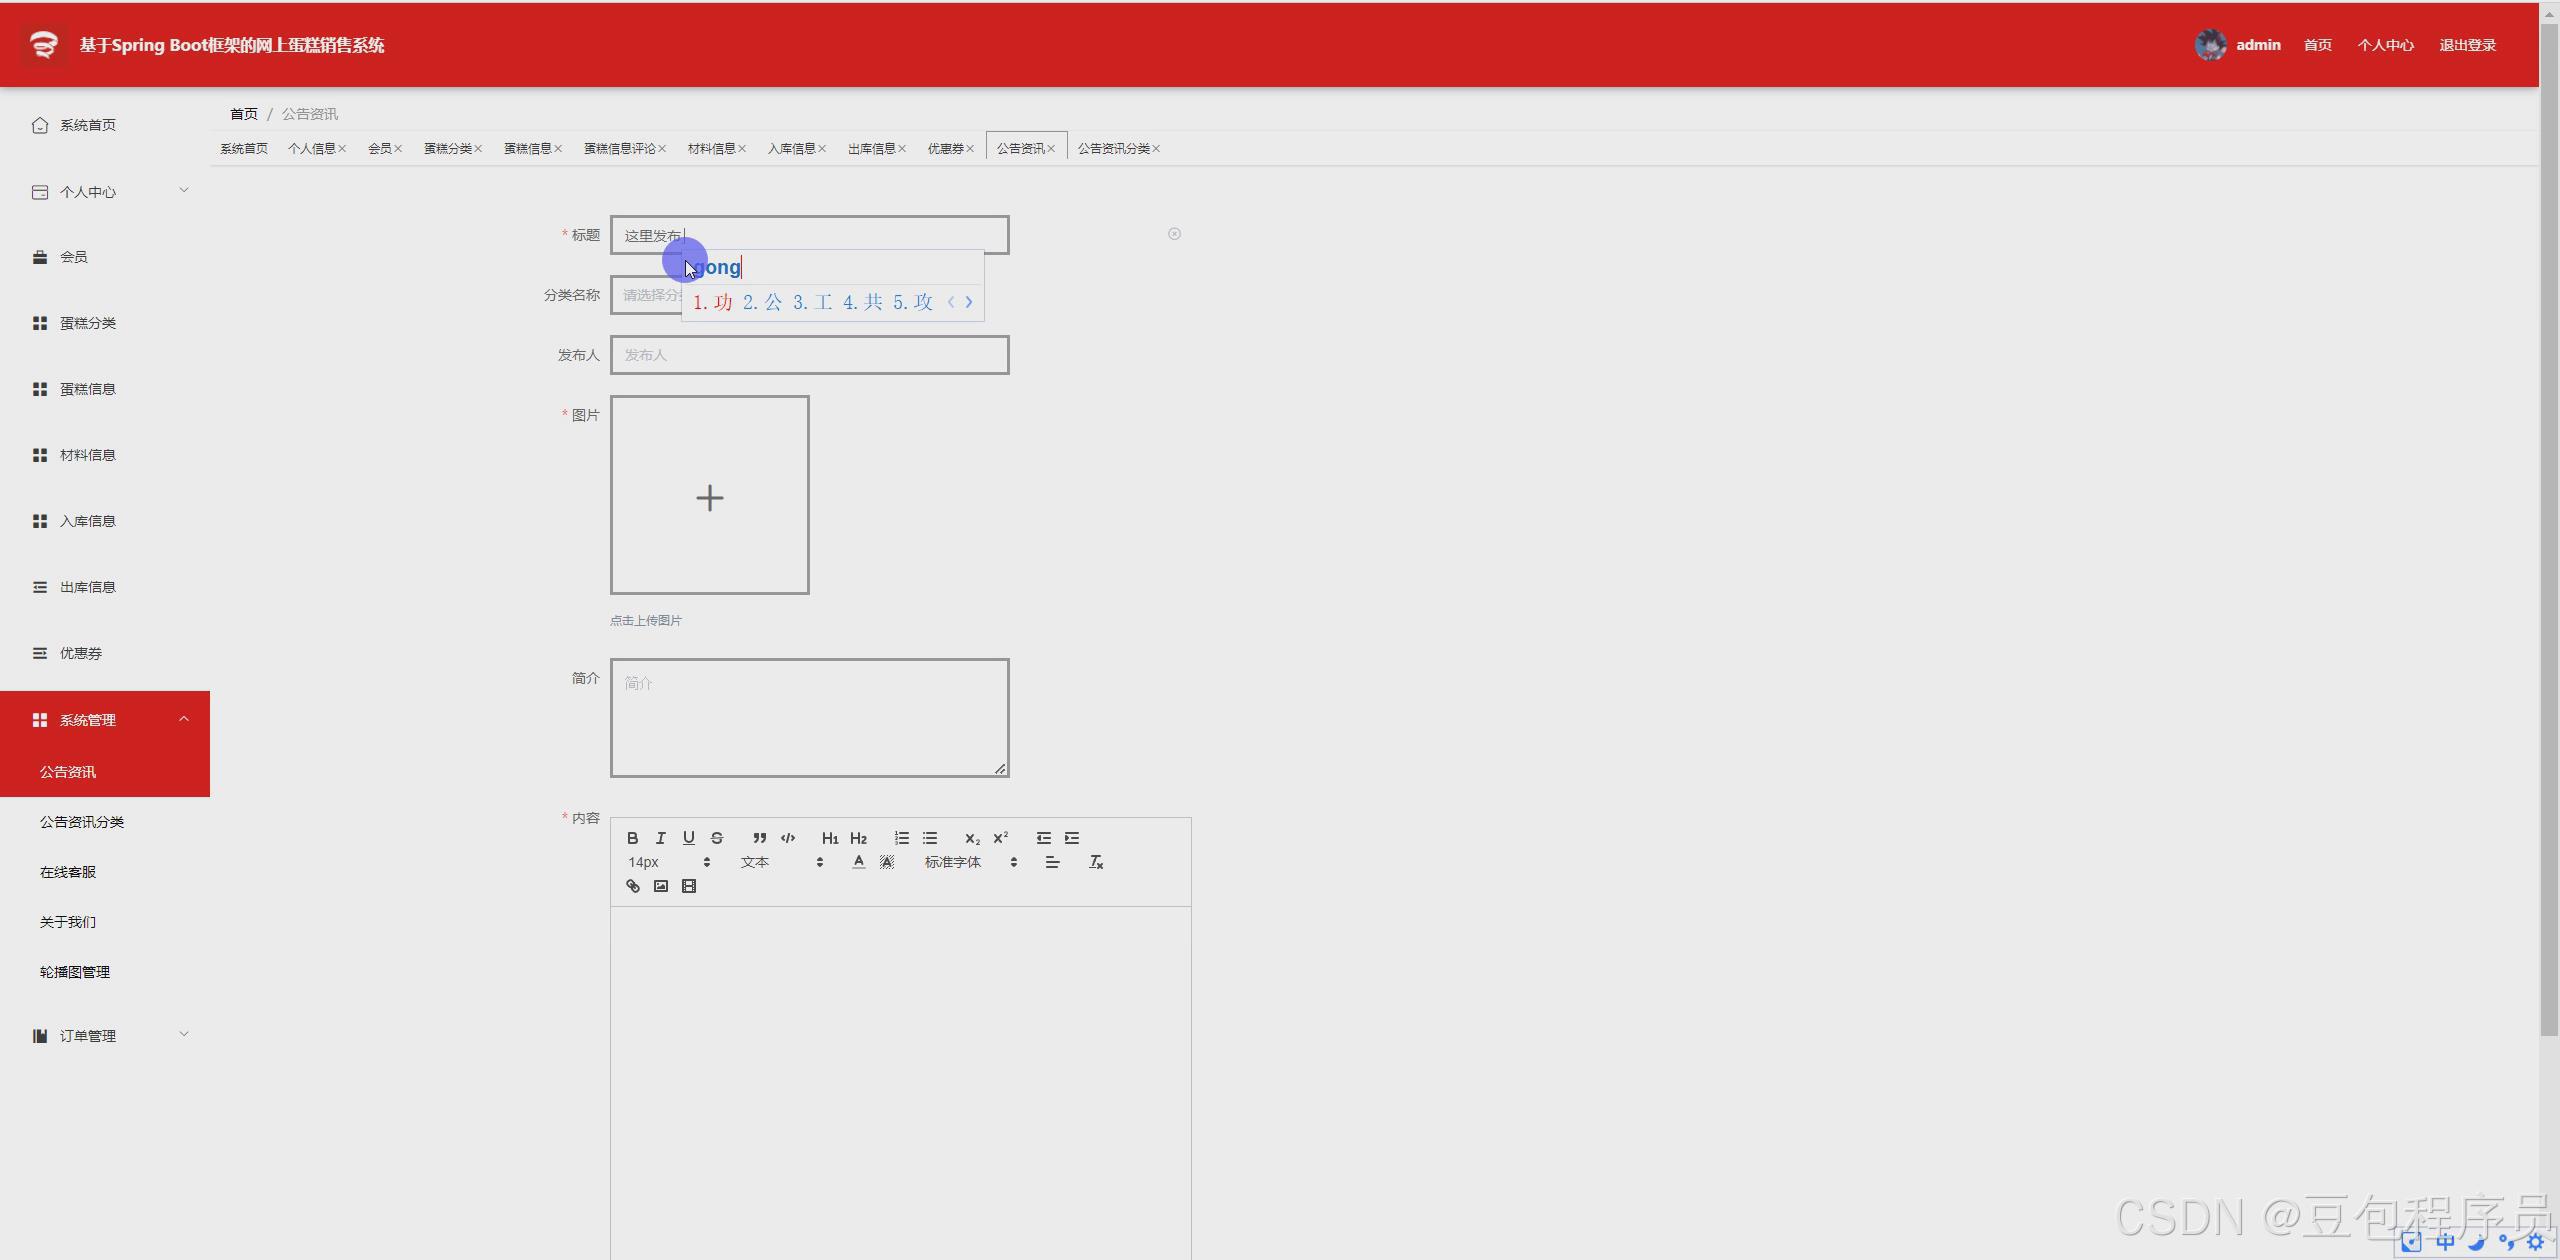Clear text formatting with Tx icon
This screenshot has width=2560, height=1260.
[1096, 862]
